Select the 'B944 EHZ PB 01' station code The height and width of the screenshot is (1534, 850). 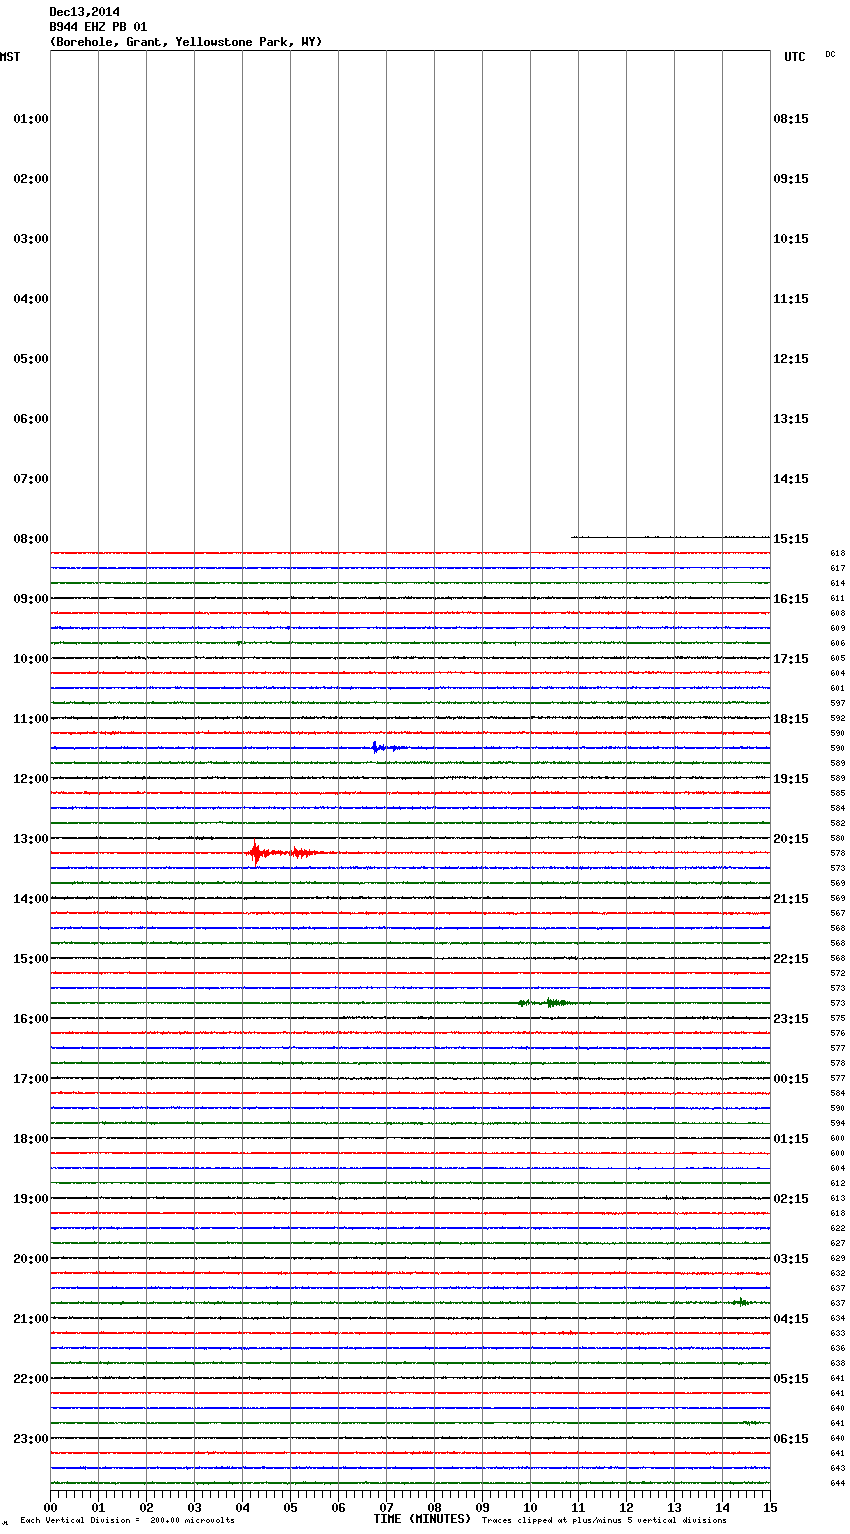[98, 27]
